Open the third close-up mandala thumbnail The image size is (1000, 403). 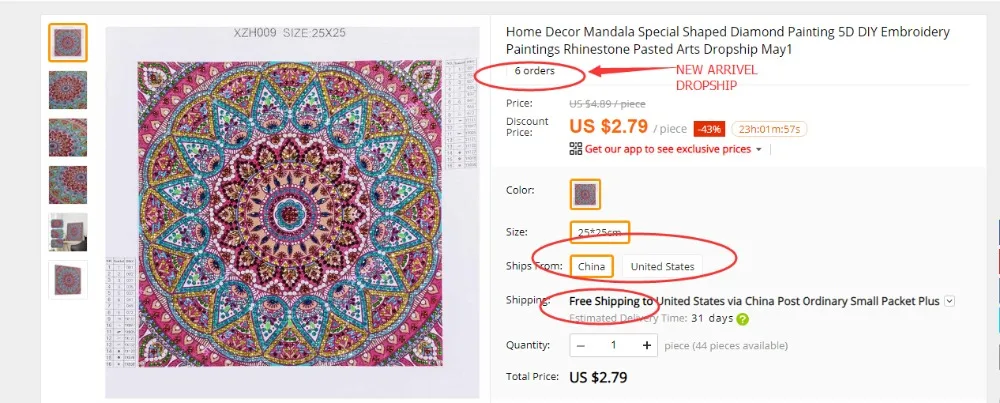[x=68, y=138]
